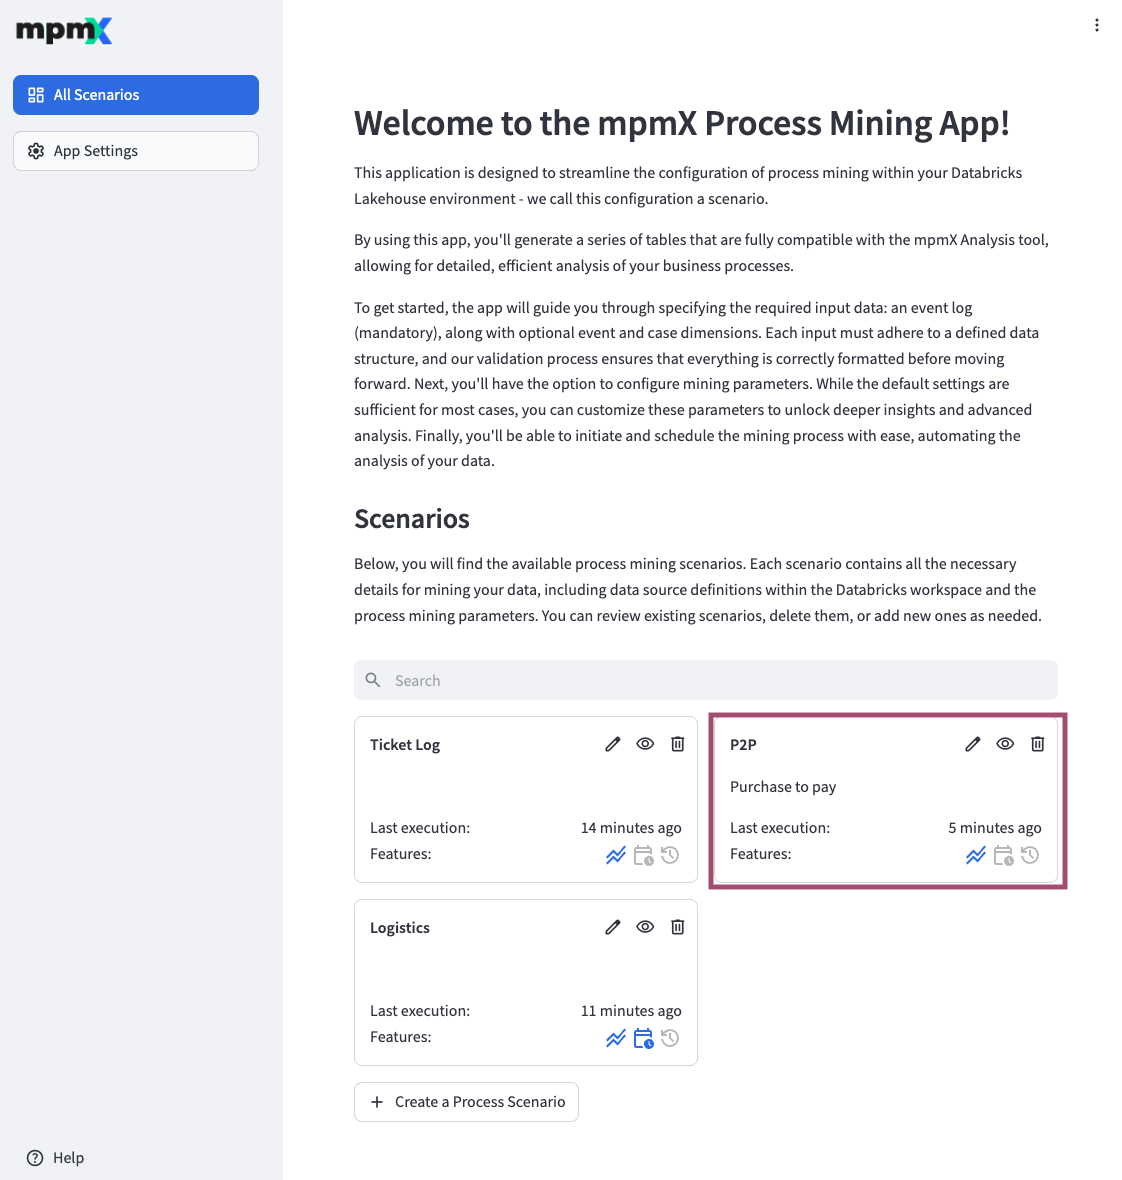1122x1180 pixels.
Task: Click the Help question mark icon
Action: [x=35, y=1157]
